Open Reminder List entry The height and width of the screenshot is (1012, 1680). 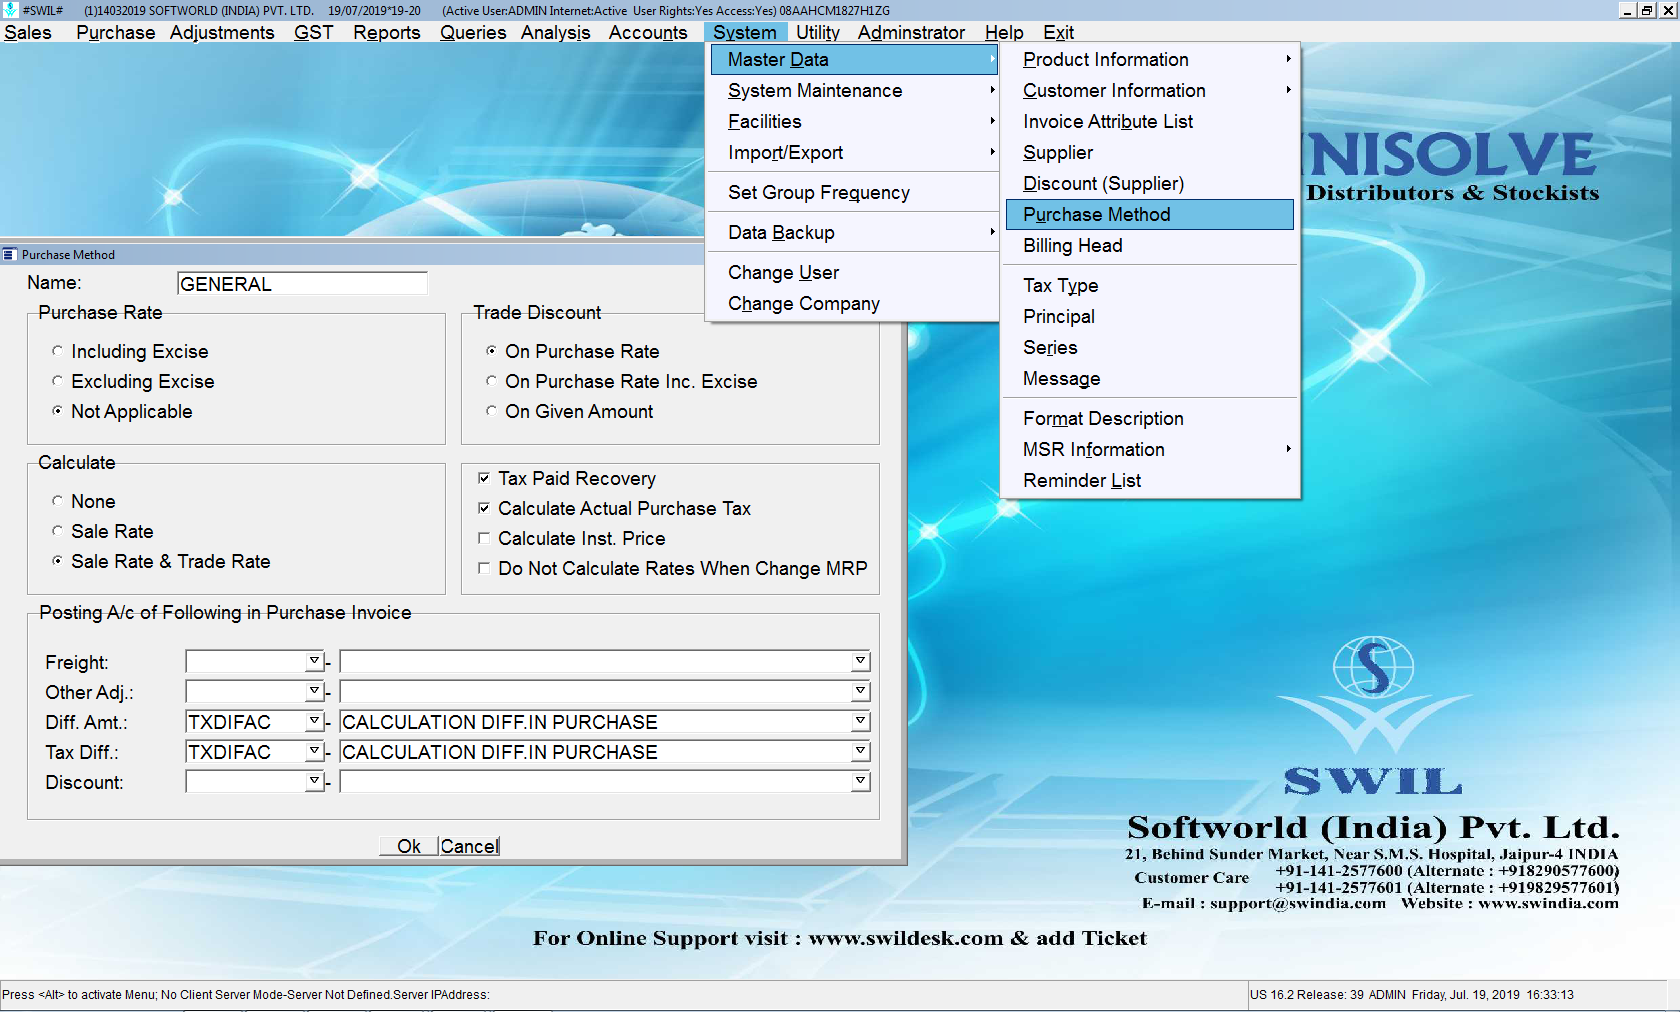(x=1150, y=481)
